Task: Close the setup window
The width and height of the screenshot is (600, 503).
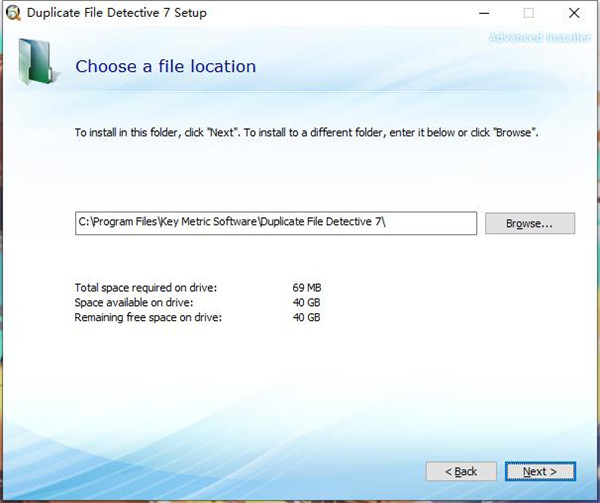Action: click(x=574, y=13)
